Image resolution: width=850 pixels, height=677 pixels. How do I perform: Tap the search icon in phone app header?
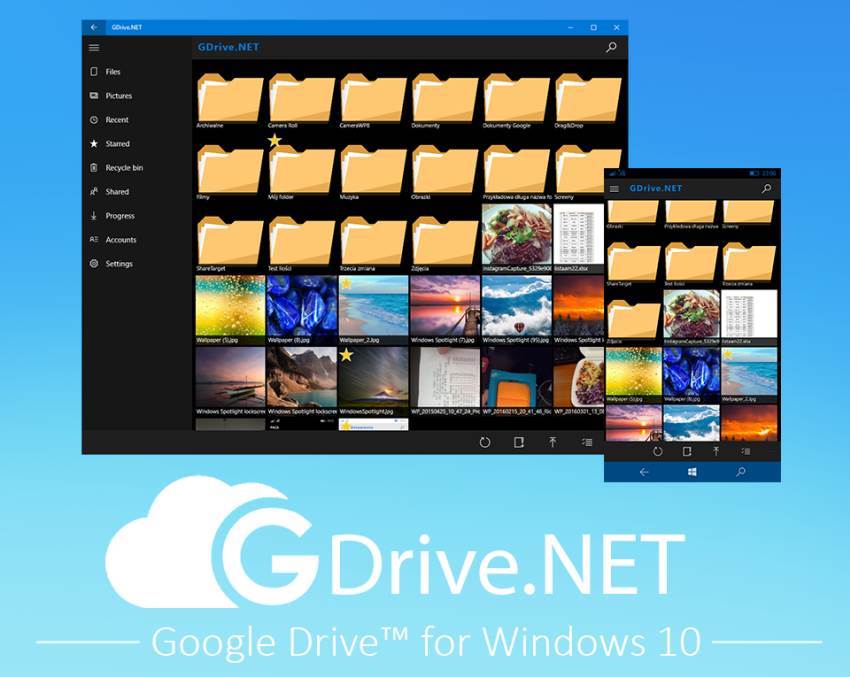tap(766, 188)
